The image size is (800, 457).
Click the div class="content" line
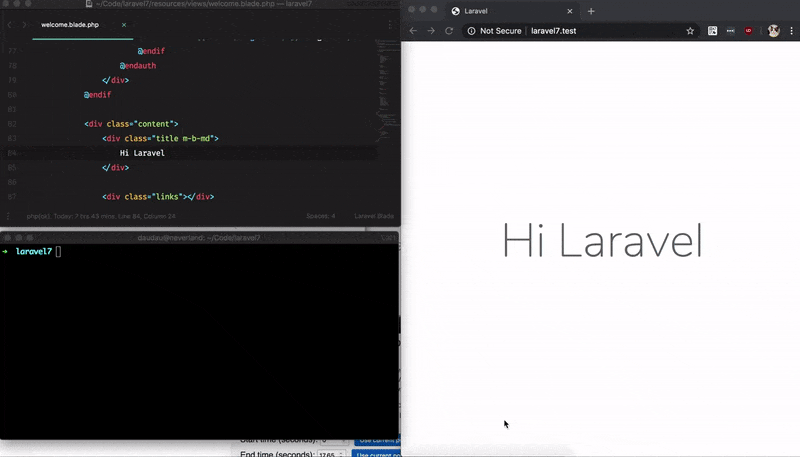(131, 124)
